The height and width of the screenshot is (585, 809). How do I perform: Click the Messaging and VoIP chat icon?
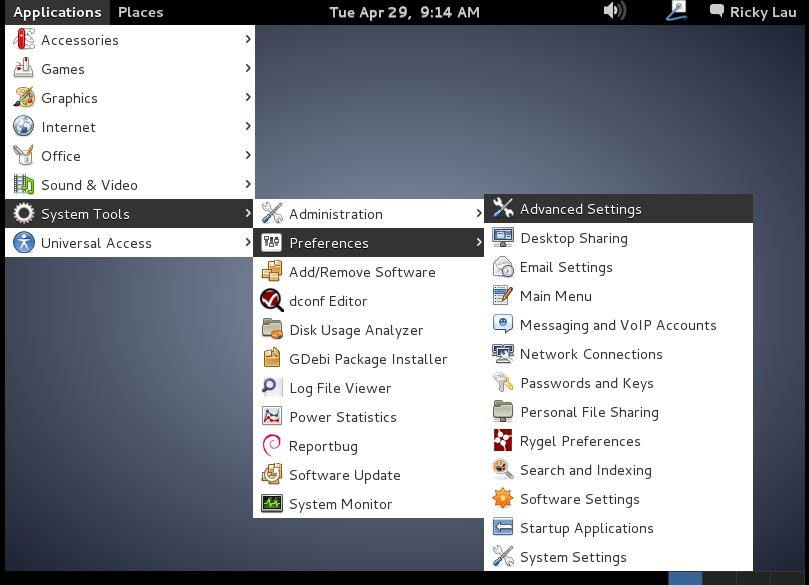tap(503, 324)
